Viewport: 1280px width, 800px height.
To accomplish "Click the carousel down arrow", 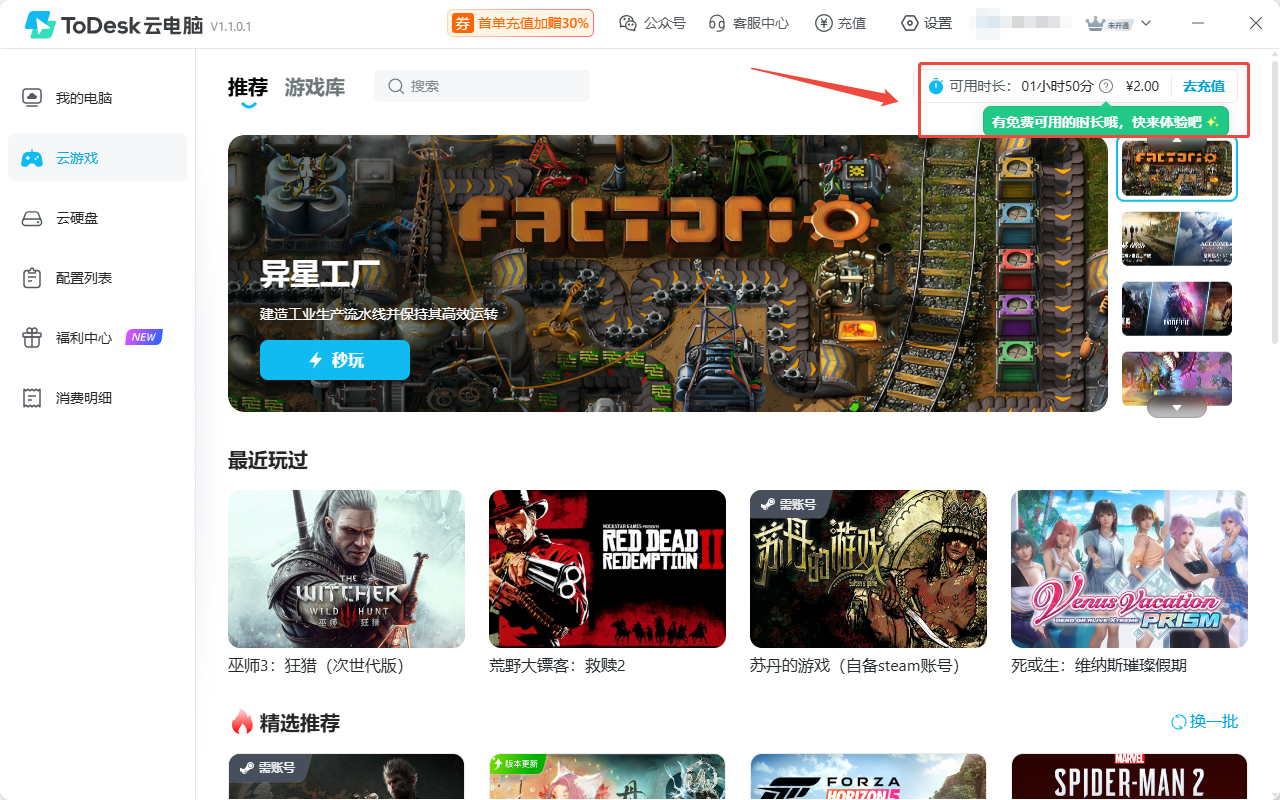I will pyautogui.click(x=1177, y=408).
